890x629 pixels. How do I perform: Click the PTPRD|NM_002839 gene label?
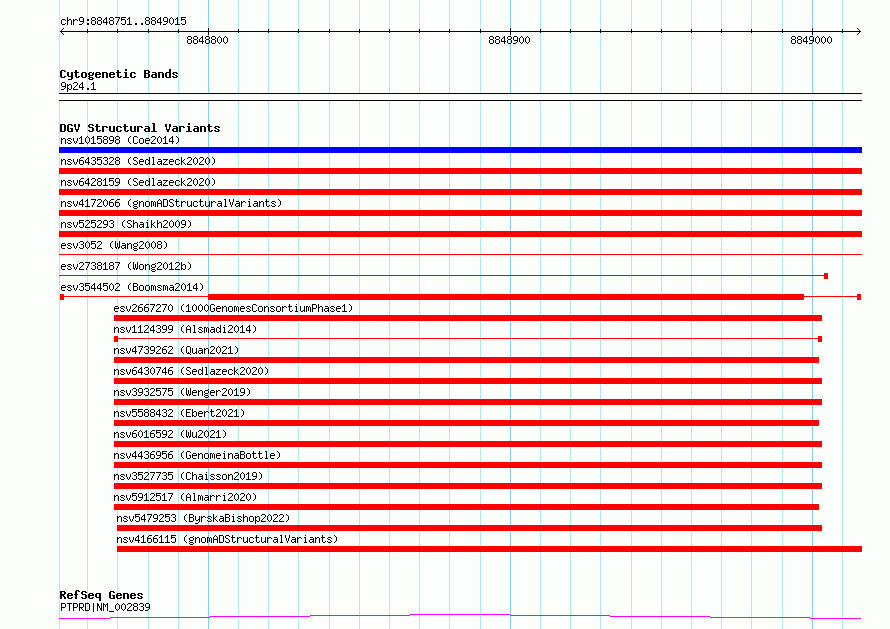coord(105,607)
